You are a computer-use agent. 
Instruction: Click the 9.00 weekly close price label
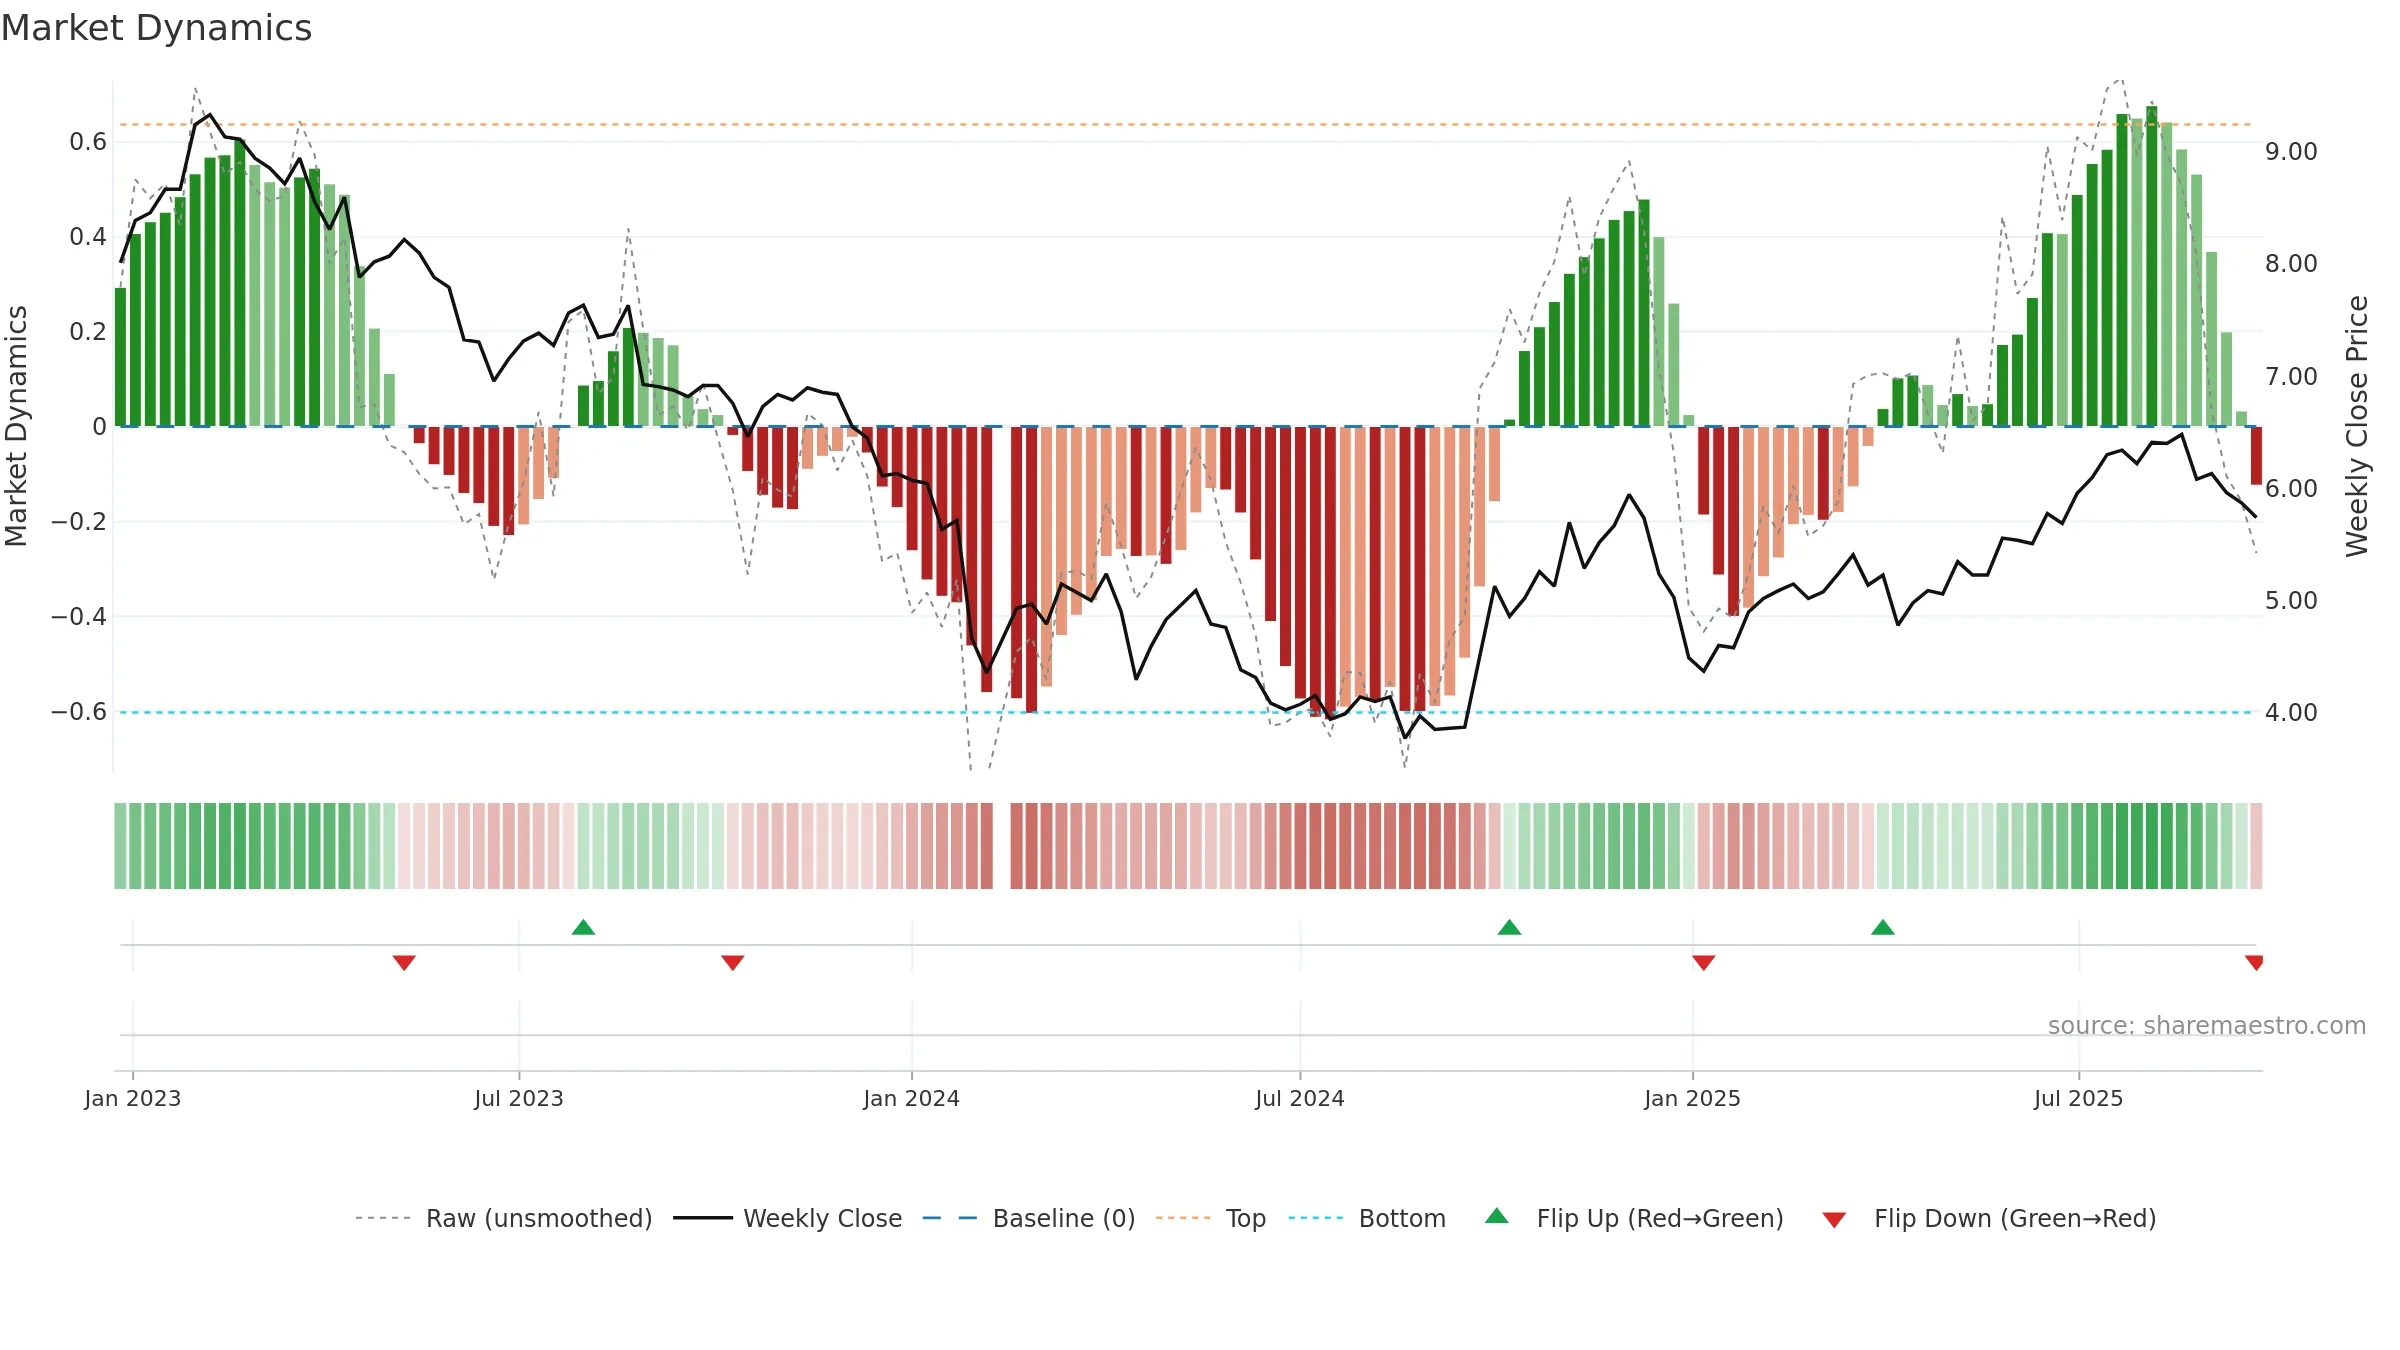tap(2291, 151)
